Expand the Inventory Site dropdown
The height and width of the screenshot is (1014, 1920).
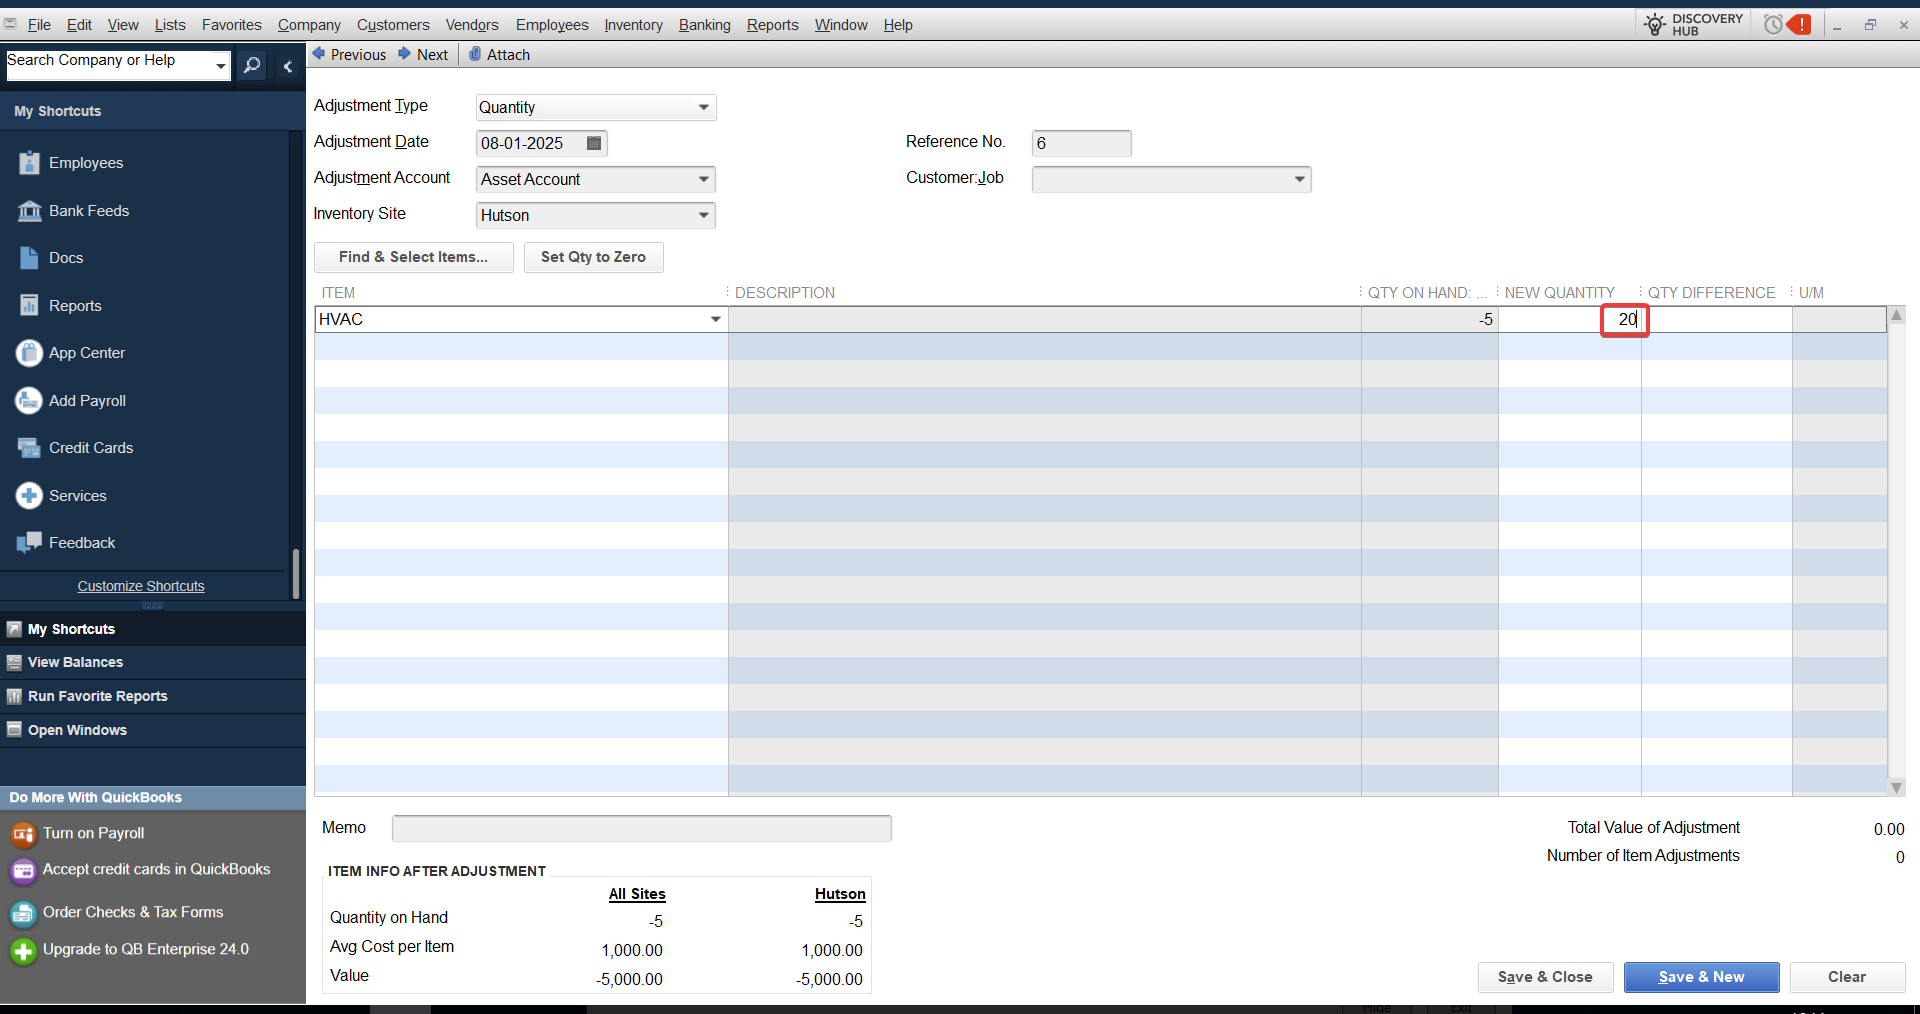click(x=704, y=215)
